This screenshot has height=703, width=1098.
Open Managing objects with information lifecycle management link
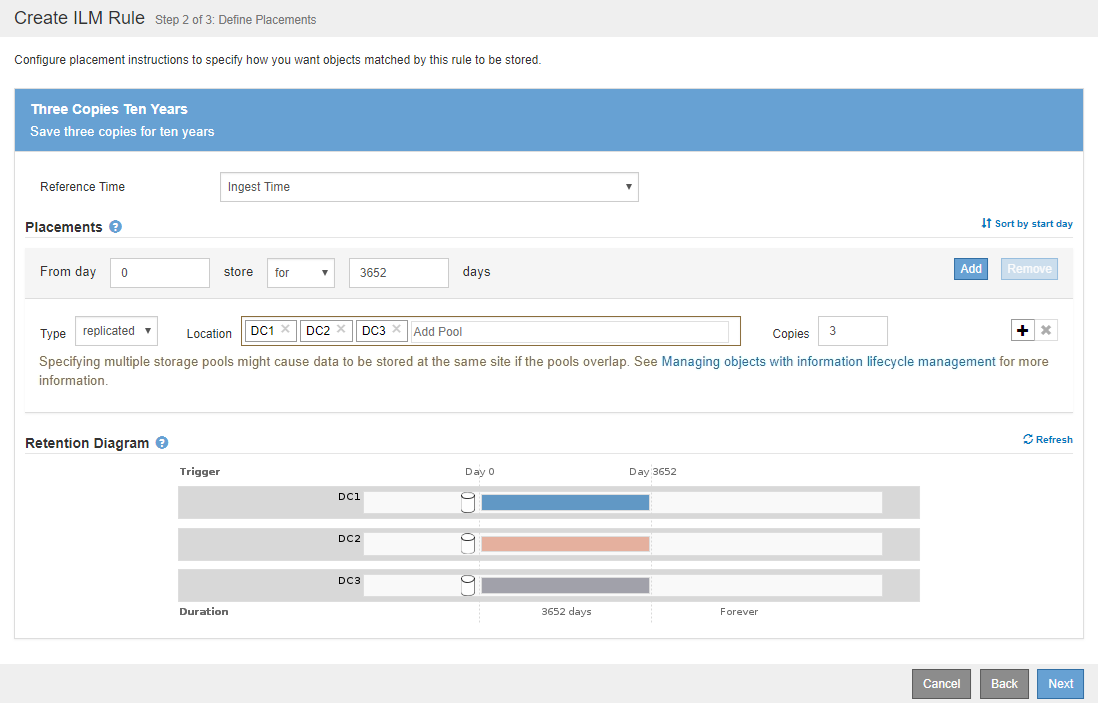click(828, 362)
